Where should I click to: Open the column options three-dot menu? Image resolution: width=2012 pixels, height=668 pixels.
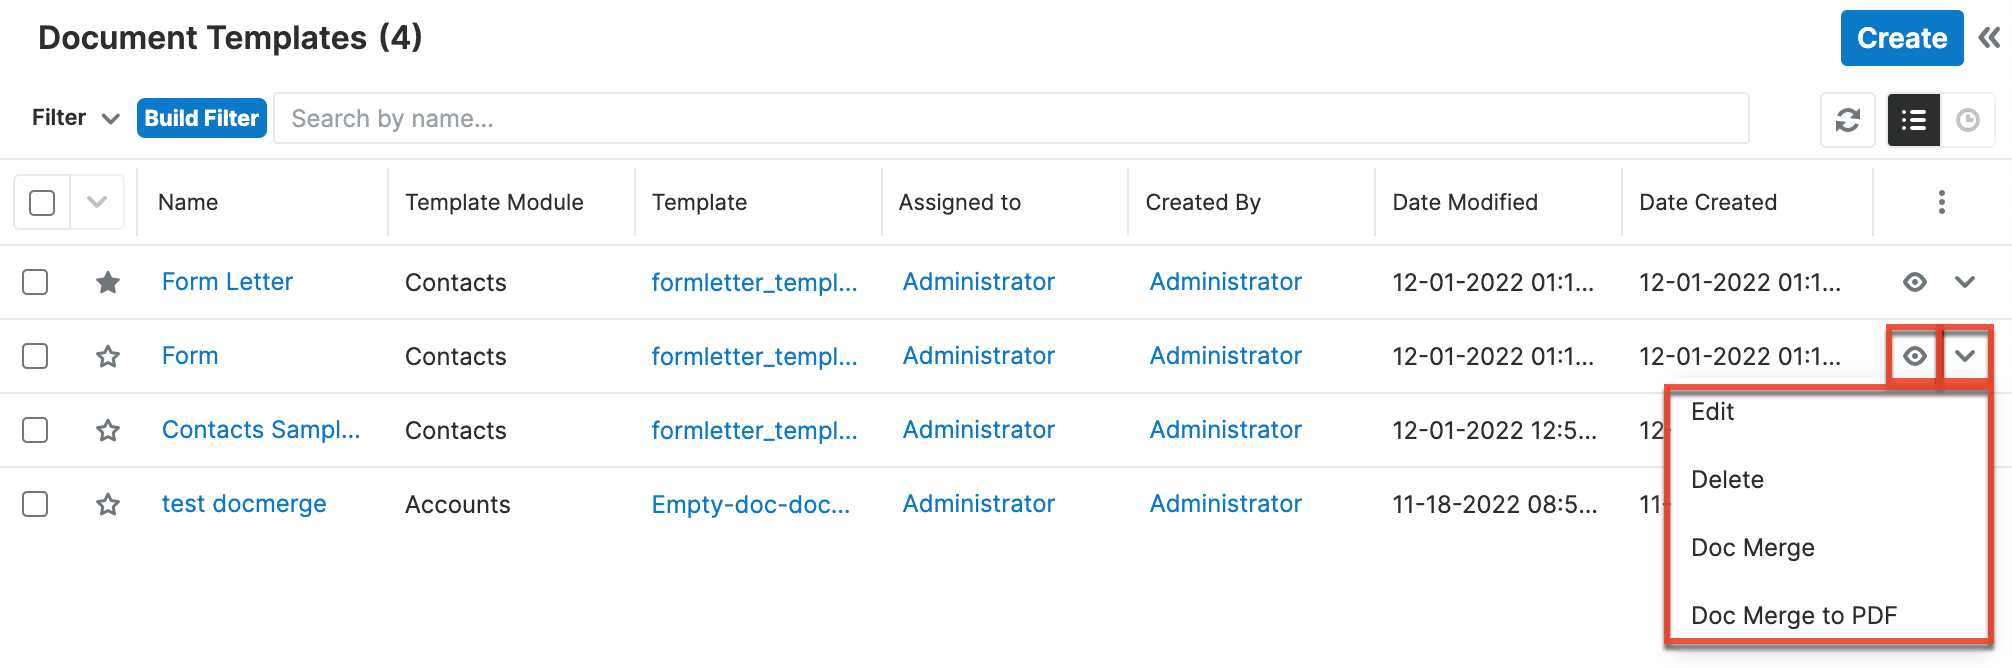click(x=1940, y=201)
